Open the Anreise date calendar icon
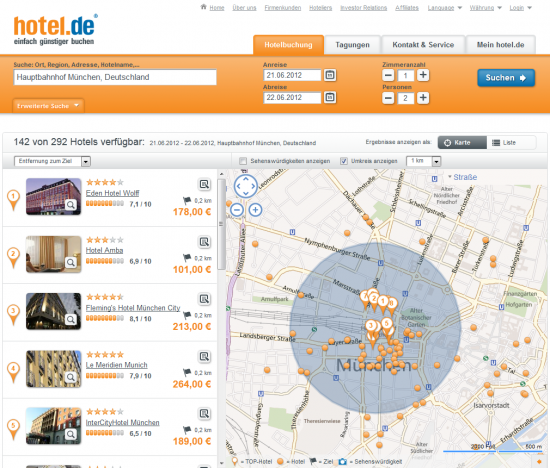 [330, 75]
